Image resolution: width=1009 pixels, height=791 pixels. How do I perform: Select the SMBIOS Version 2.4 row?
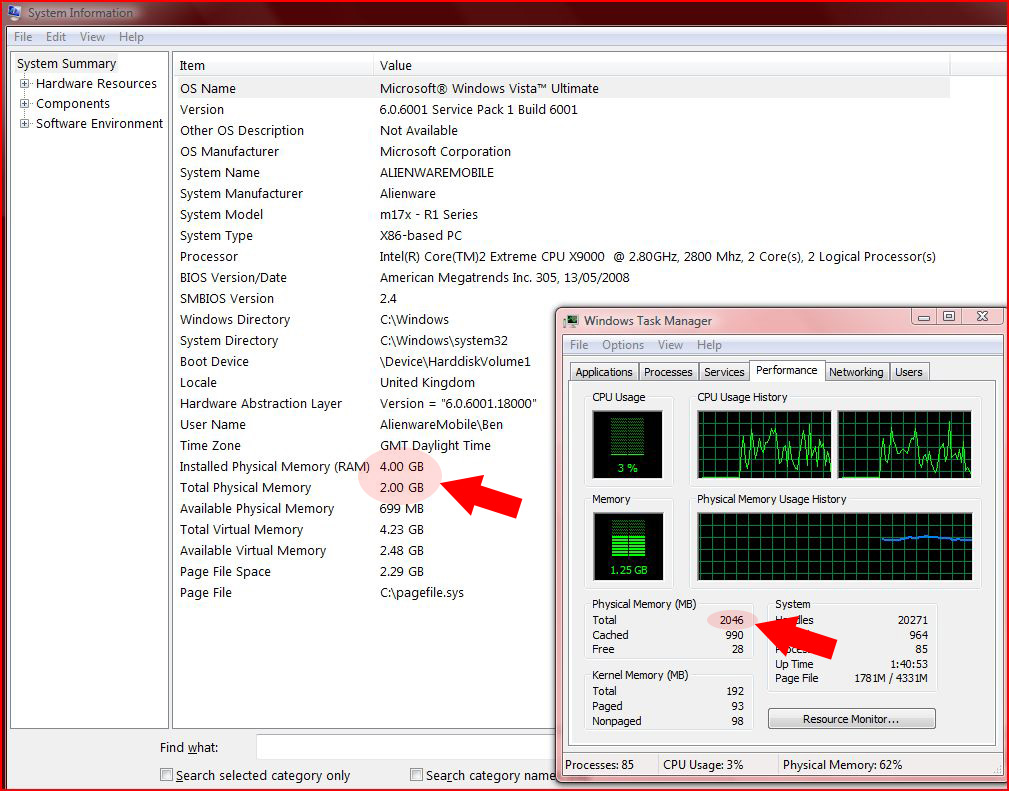click(562, 299)
